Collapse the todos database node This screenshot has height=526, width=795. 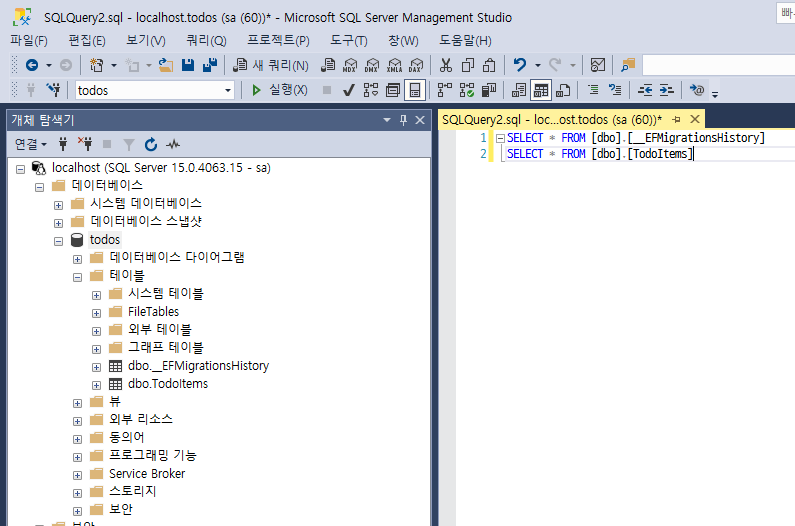tap(59, 240)
